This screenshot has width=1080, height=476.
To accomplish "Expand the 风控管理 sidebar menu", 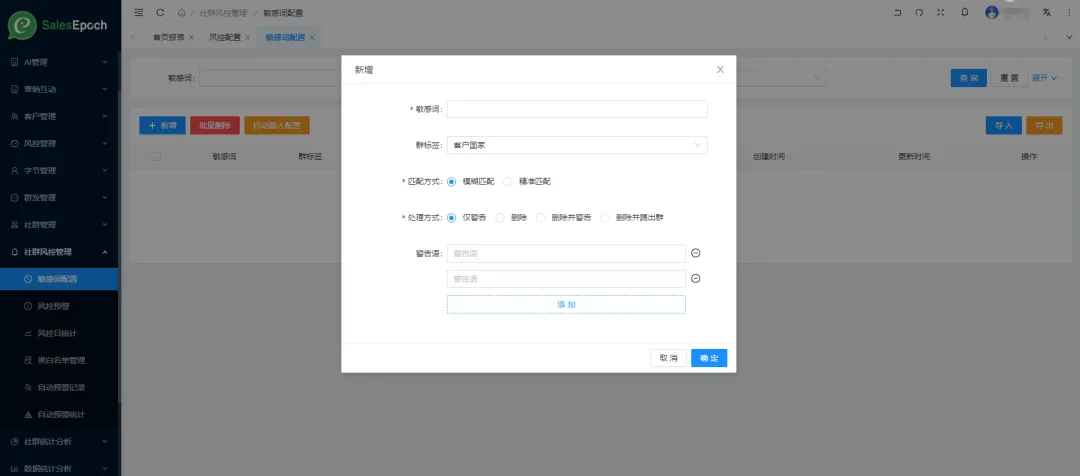I will point(59,143).
